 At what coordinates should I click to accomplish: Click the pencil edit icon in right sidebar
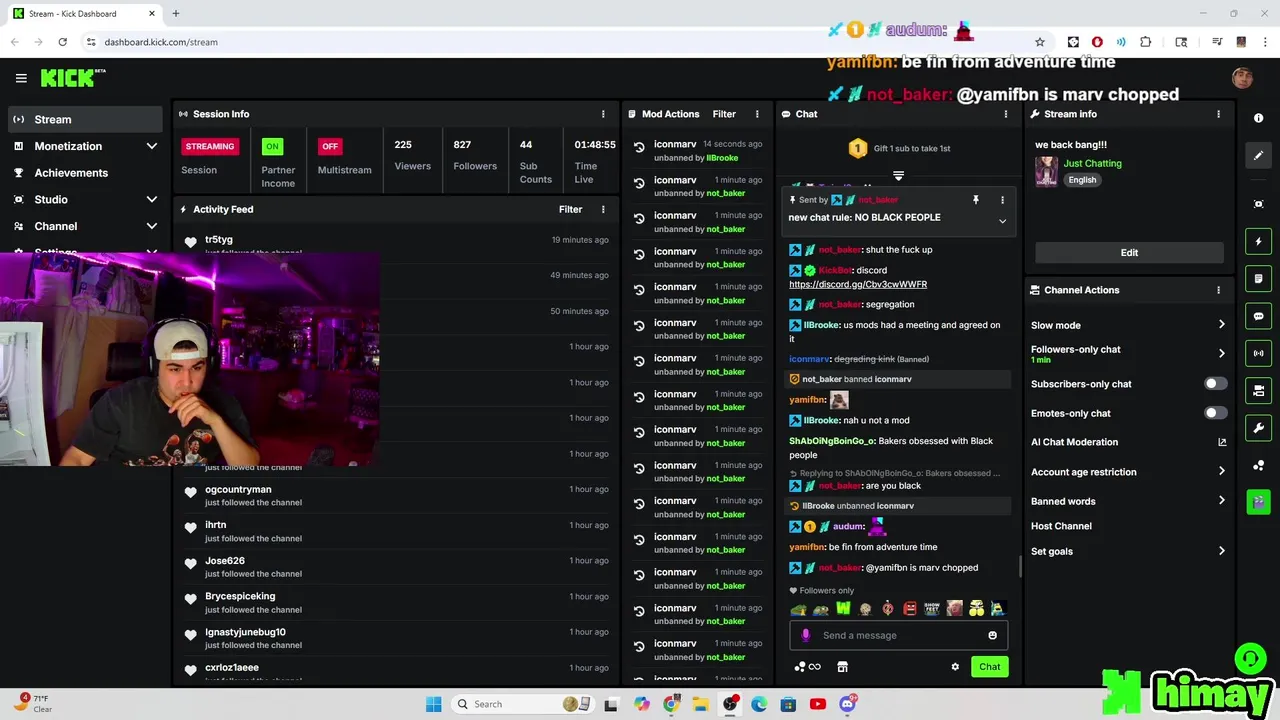point(1259,155)
